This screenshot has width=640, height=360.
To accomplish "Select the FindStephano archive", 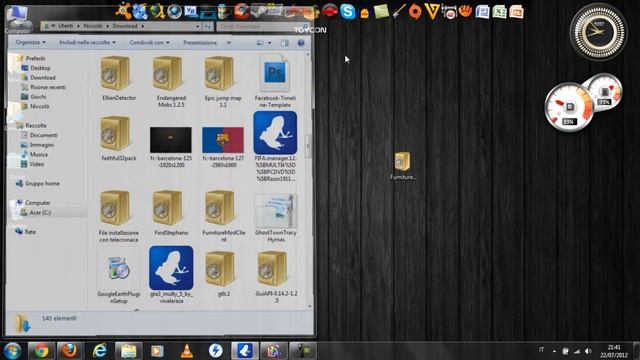I will point(171,213).
